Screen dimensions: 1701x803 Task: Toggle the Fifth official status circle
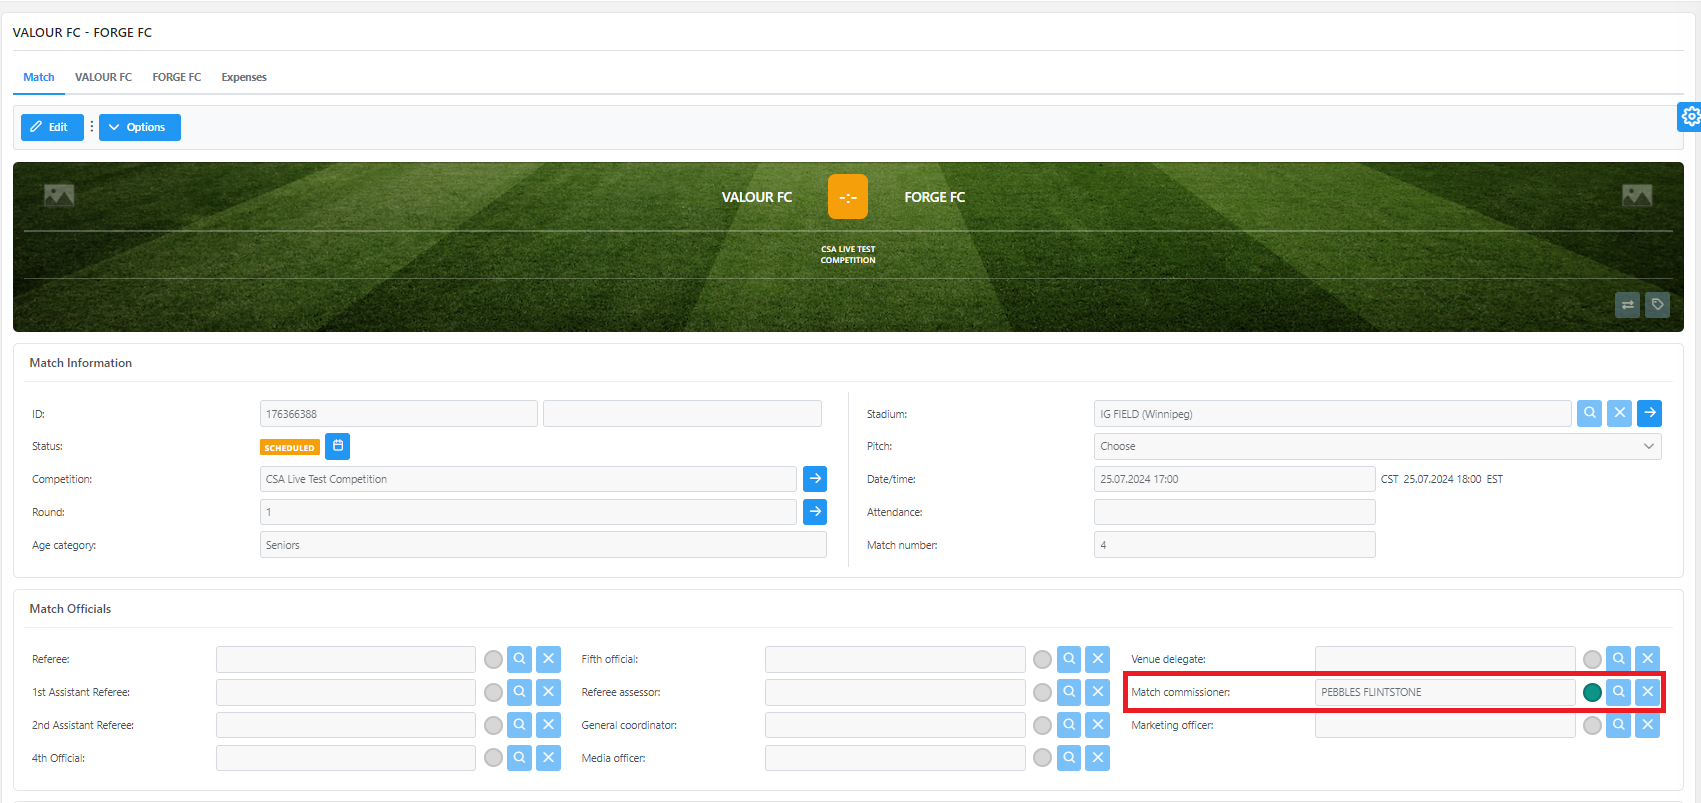(x=1042, y=660)
